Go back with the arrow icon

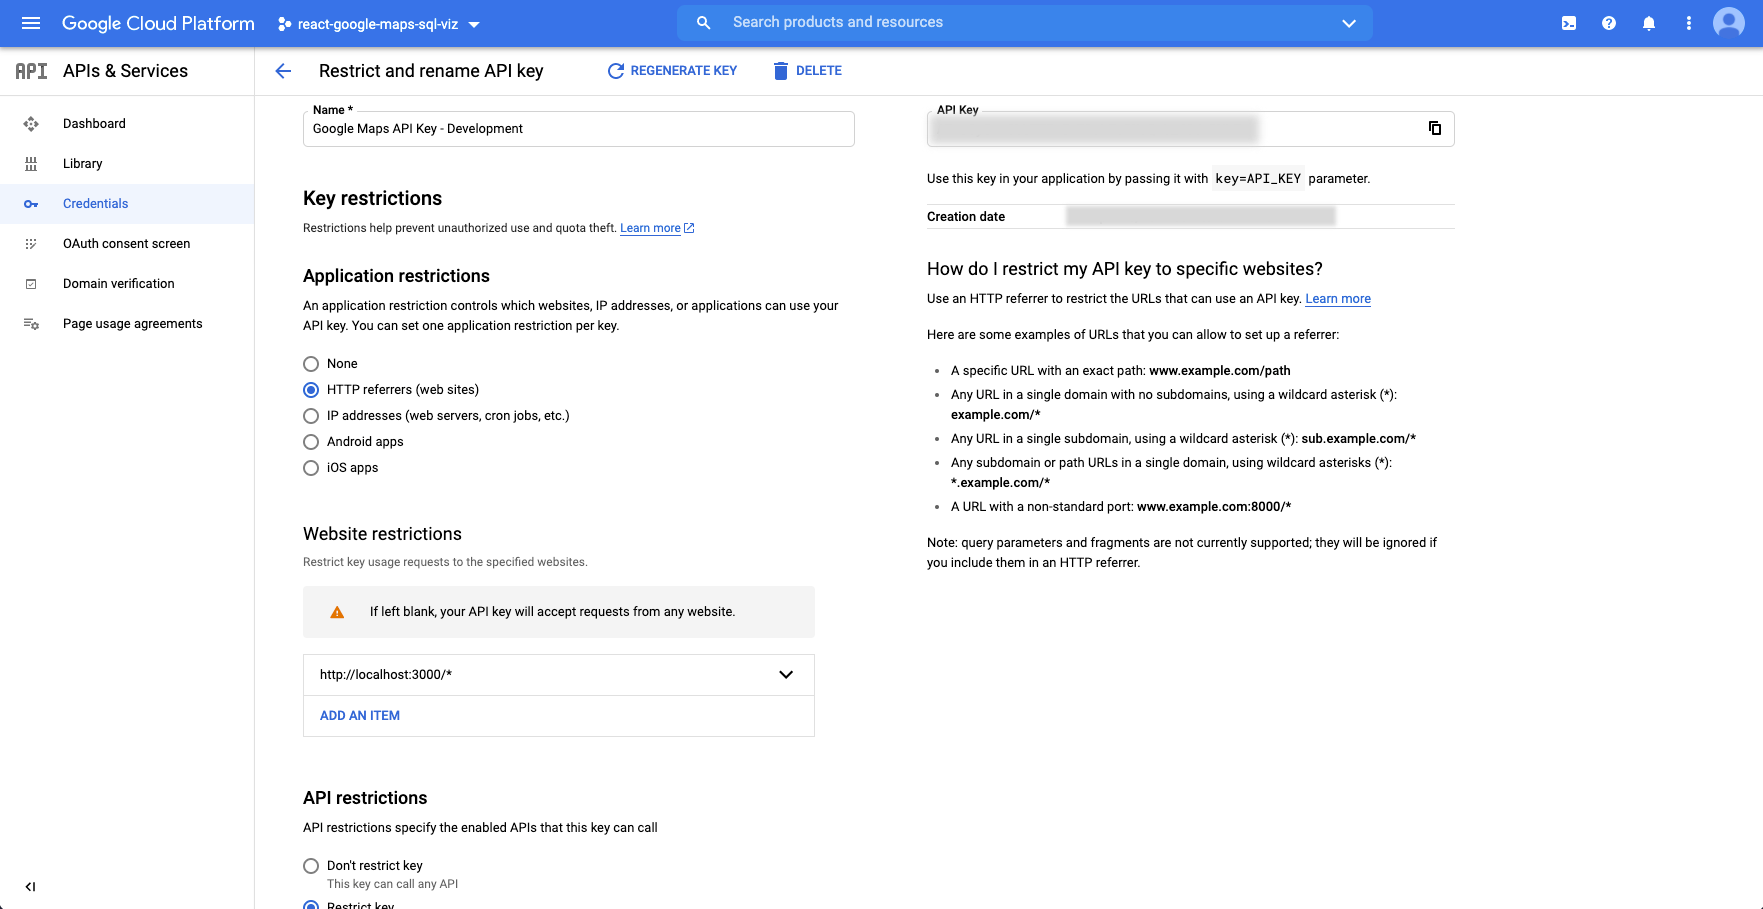pos(283,71)
